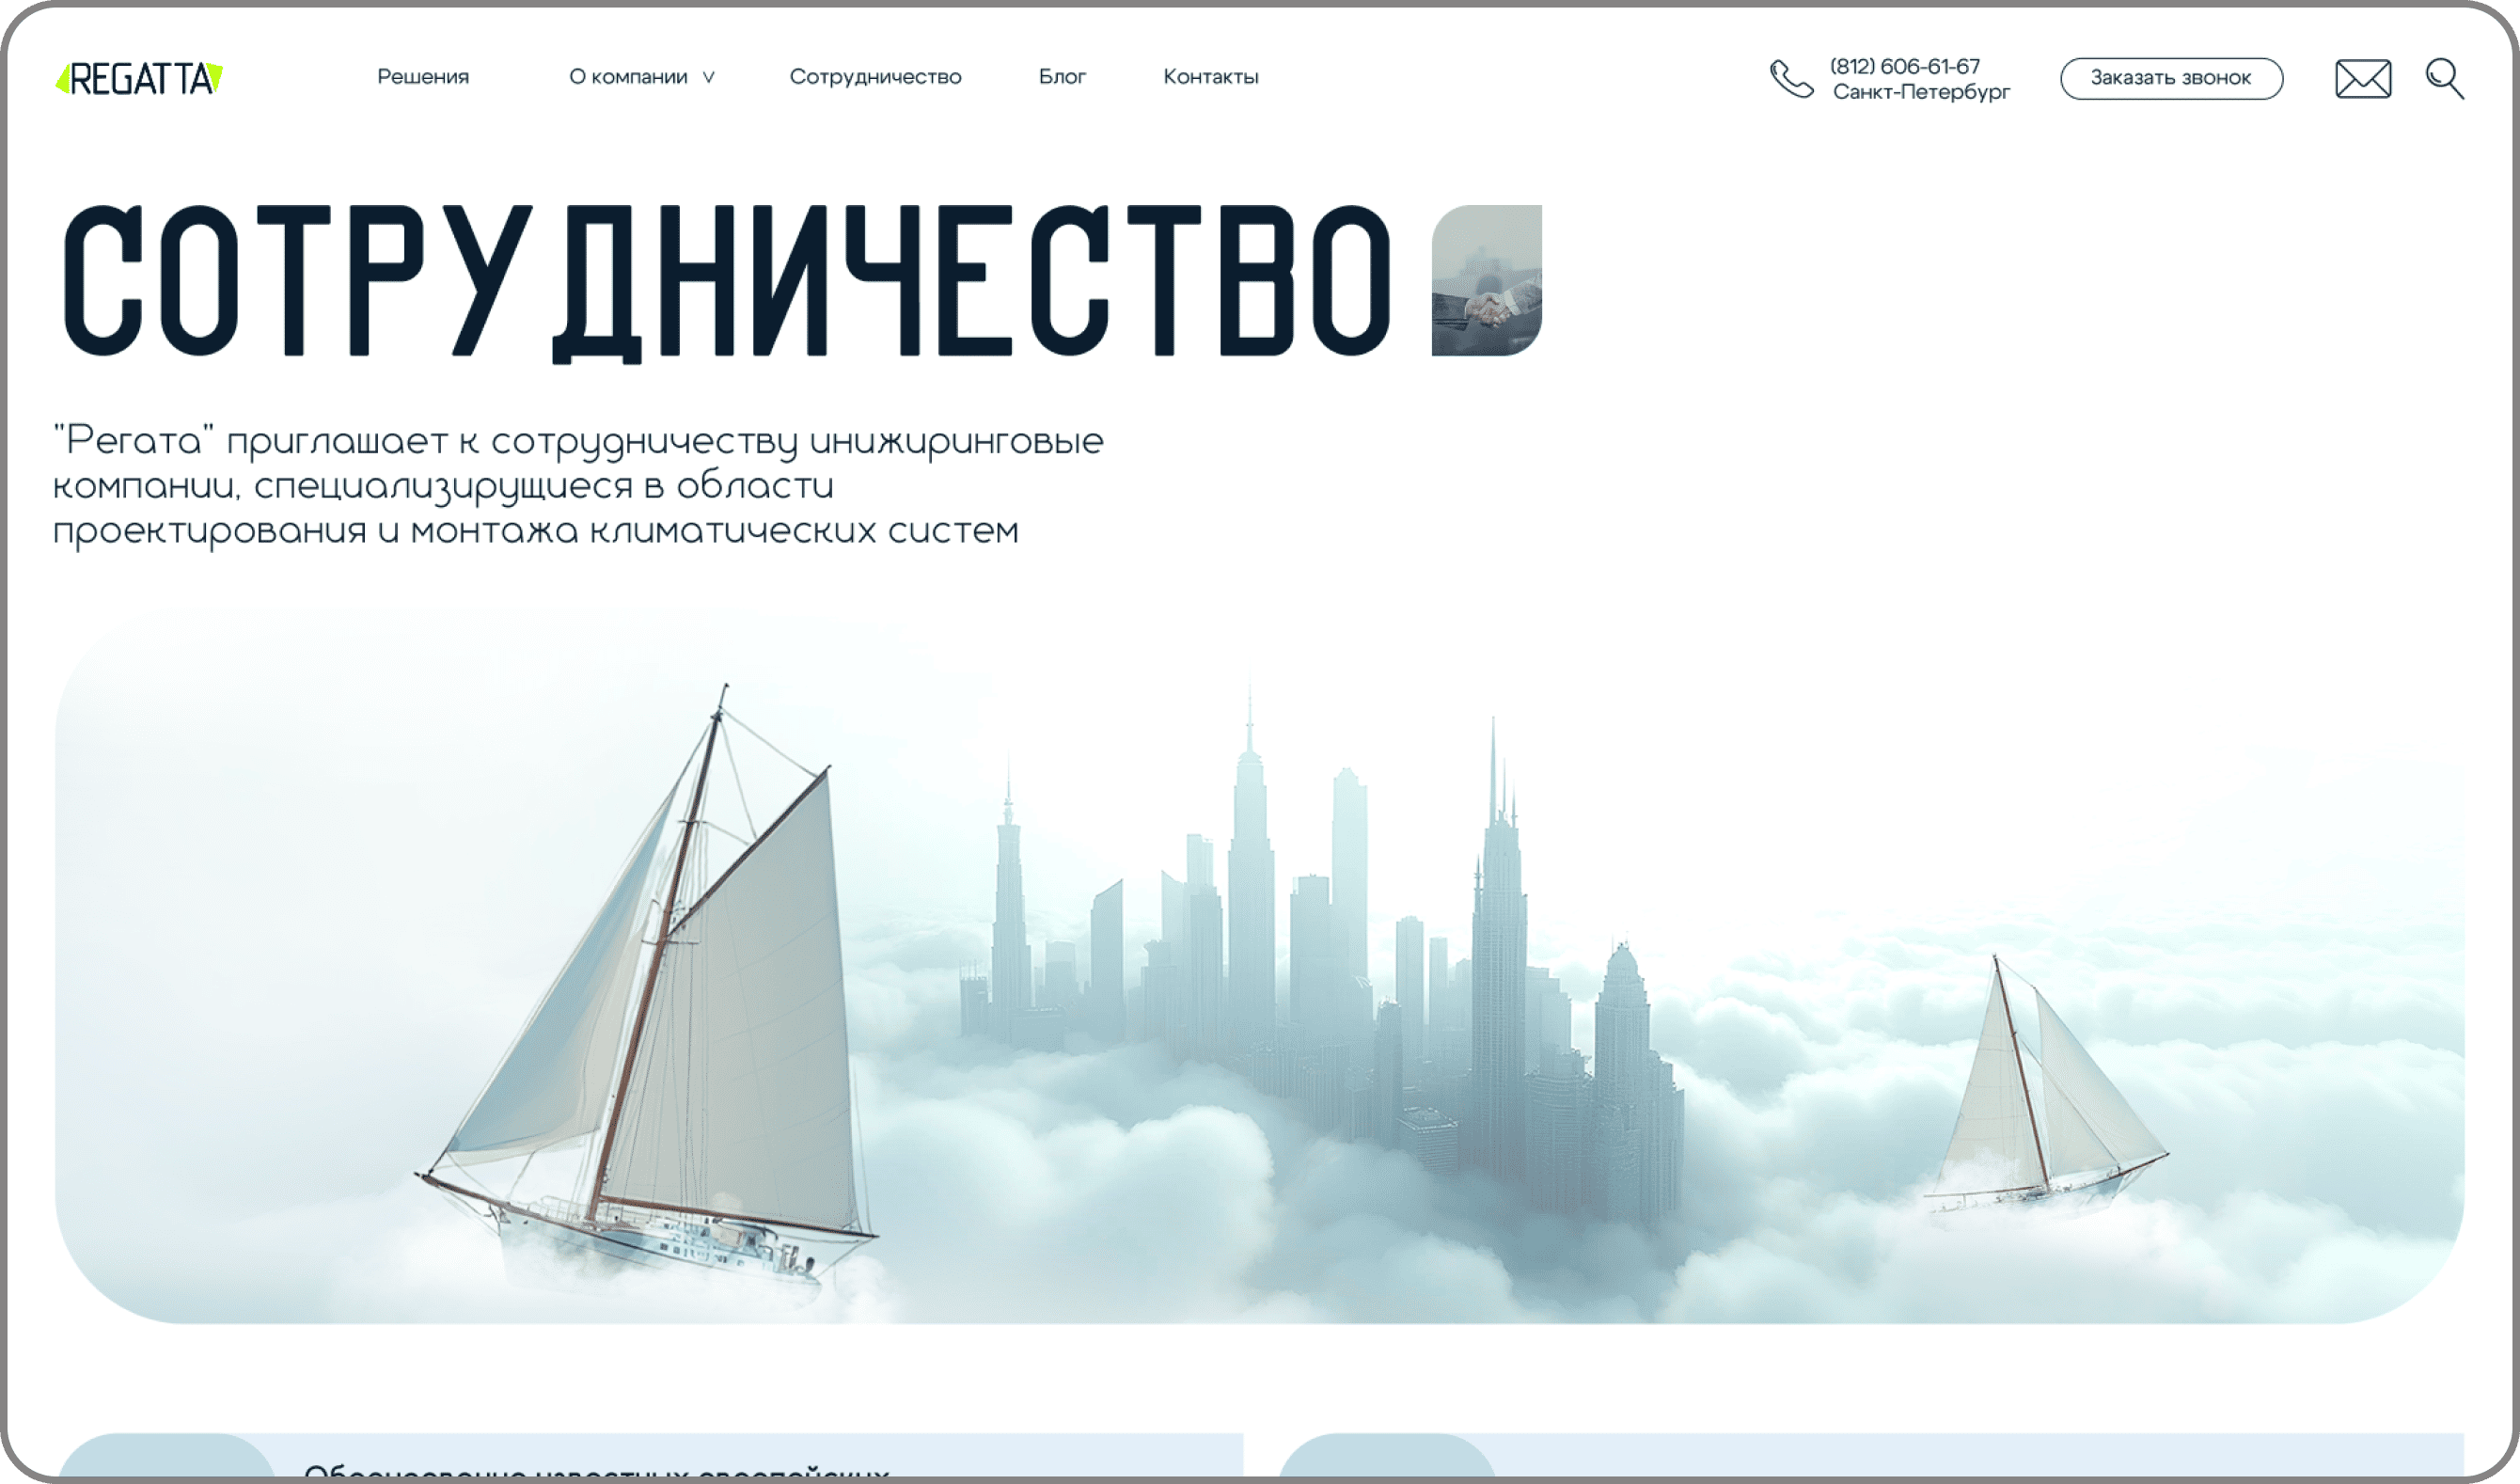Viewport: 2520px width, 1484px height.
Task: Expand the О компании dropdown chevron
Action: pos(709,78)
